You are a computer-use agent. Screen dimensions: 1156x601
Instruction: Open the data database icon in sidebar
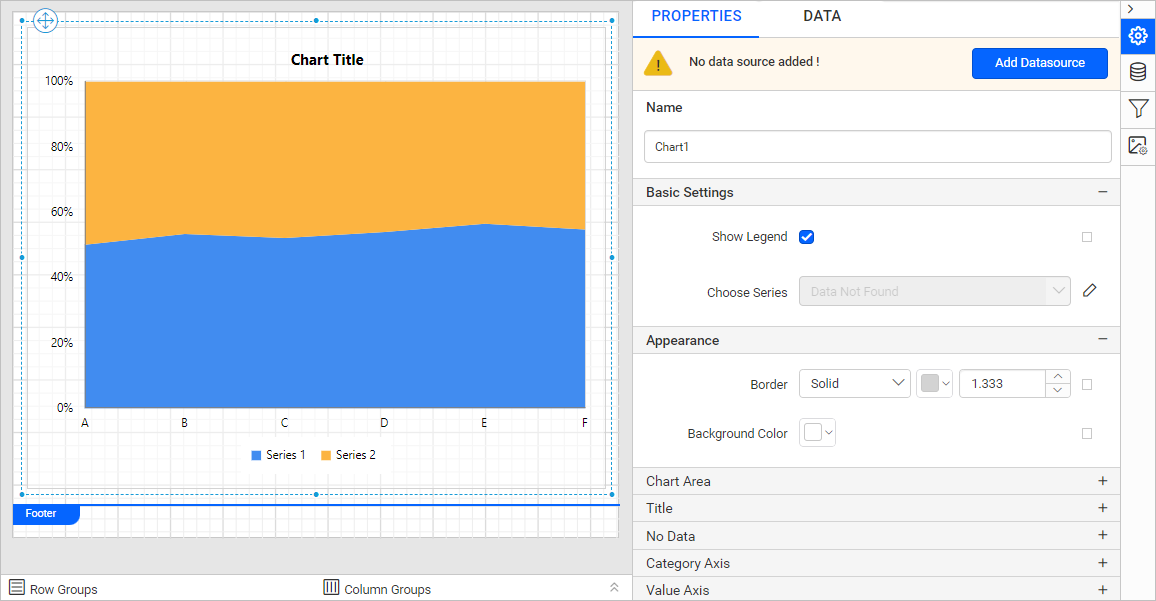[x=1137, y=72]
